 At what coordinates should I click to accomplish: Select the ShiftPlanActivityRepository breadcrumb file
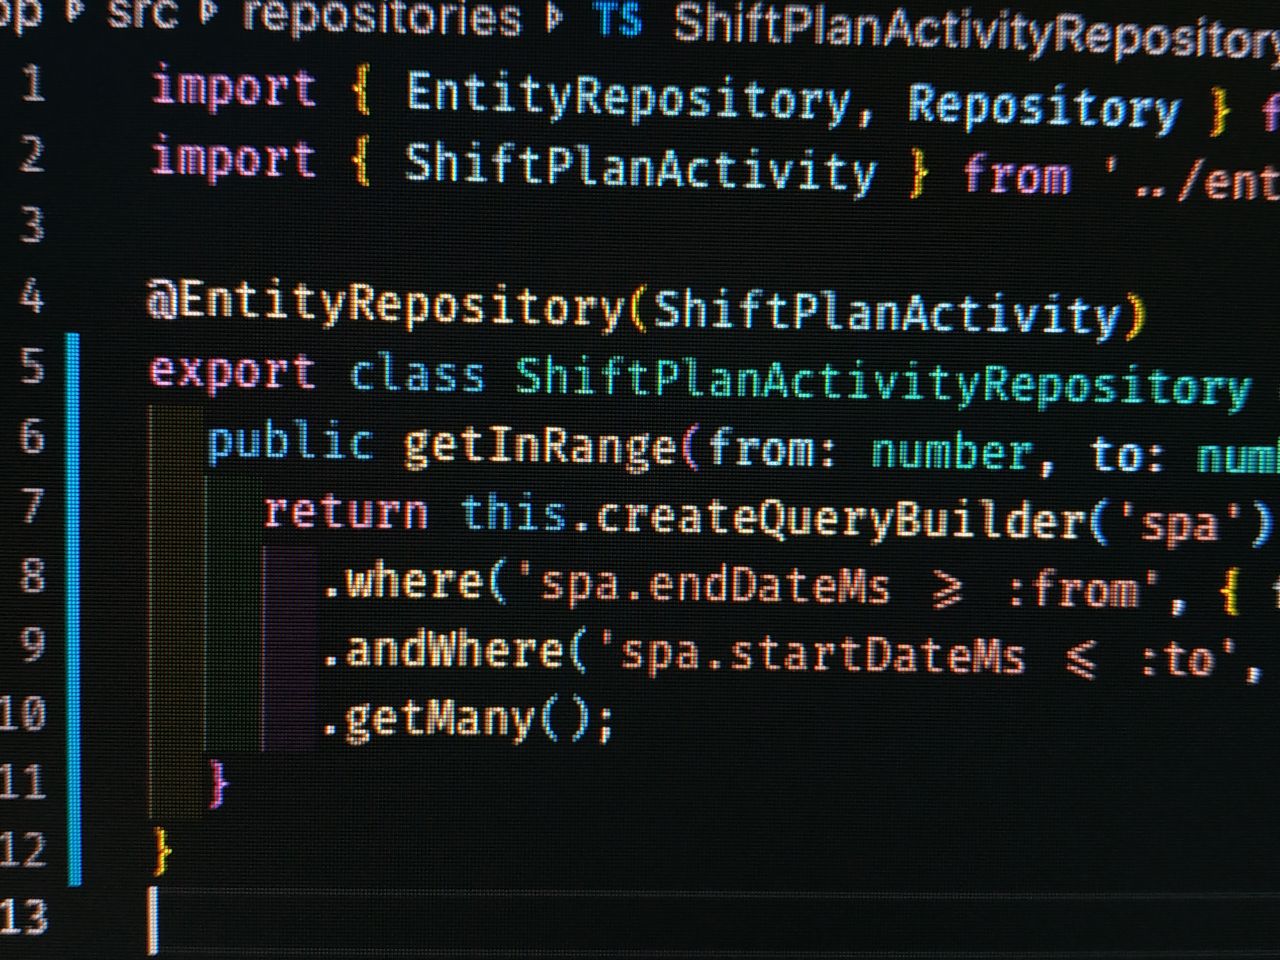click(x=976, y=34)
